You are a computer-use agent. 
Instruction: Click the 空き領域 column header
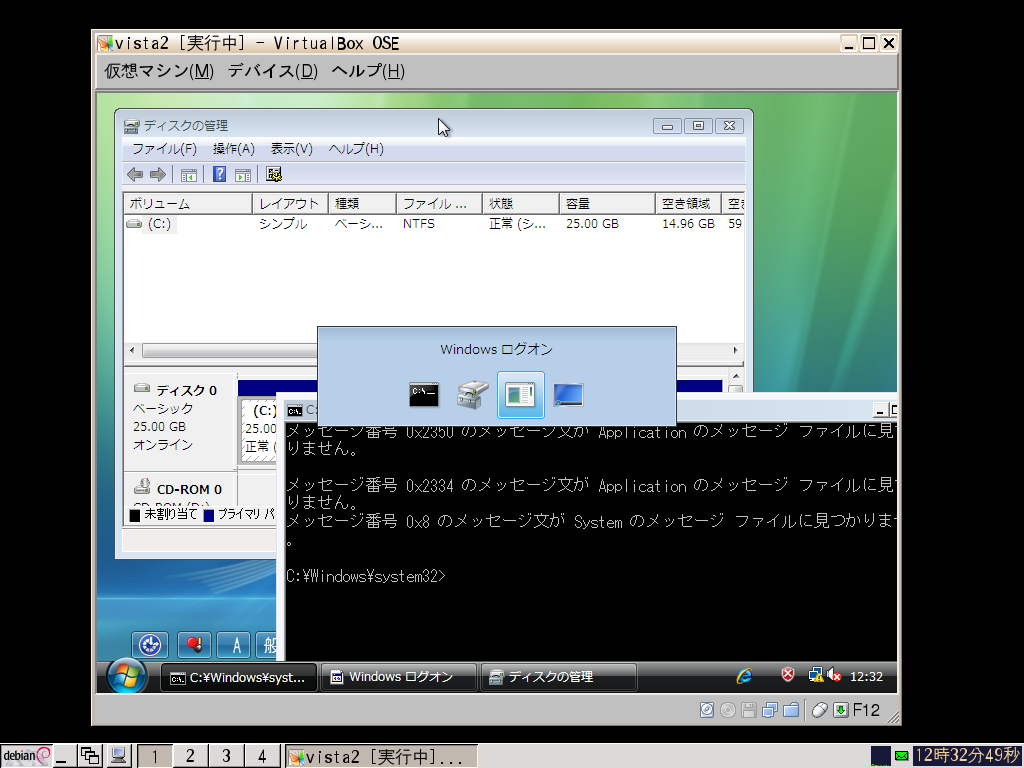click(688, 204)
